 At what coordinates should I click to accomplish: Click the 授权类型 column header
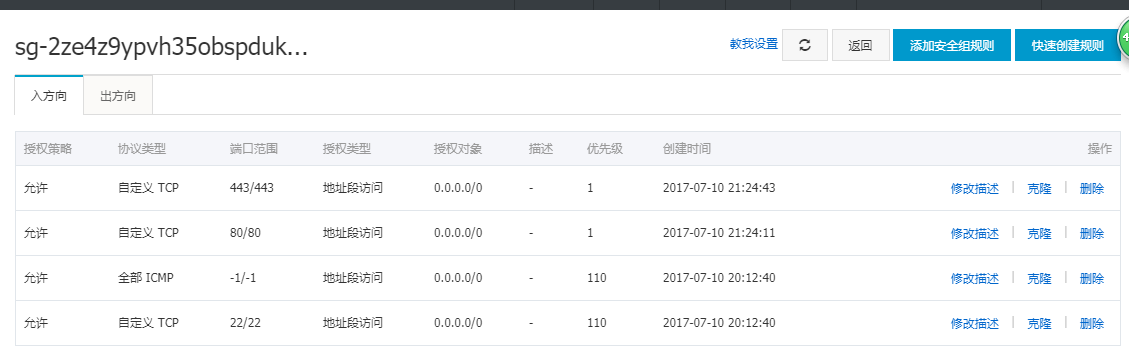pos(347,149)
